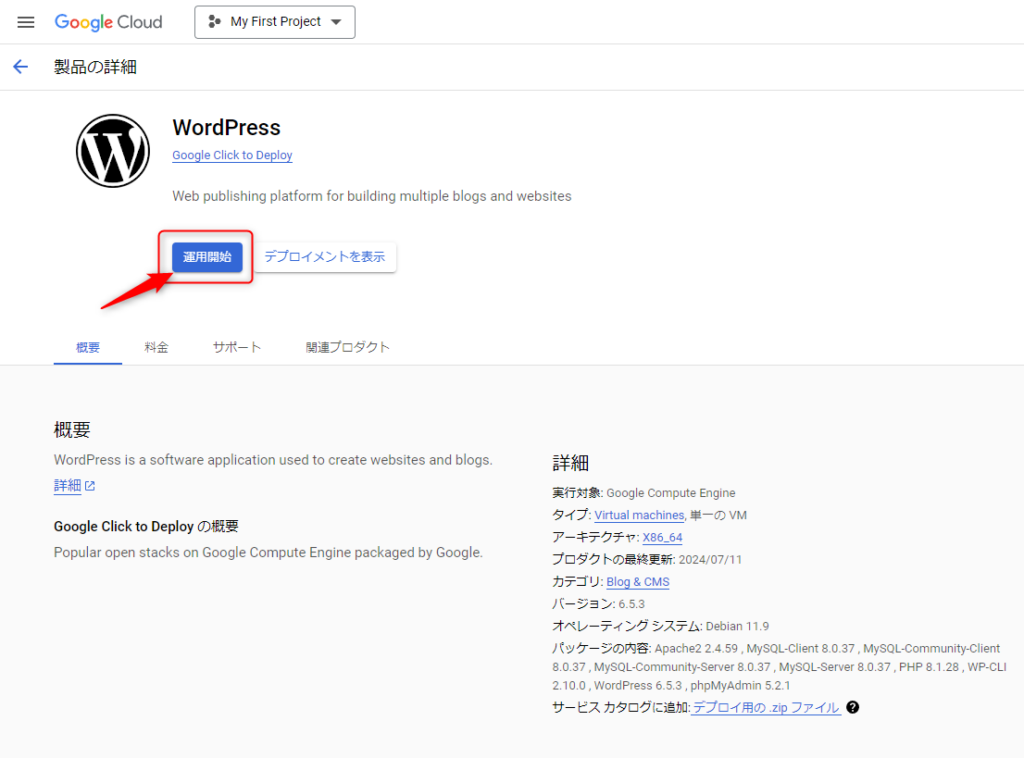This screenshot has width=1024, height=758.
Task: Switch to the 料金 tab
Action: point(156,347)
